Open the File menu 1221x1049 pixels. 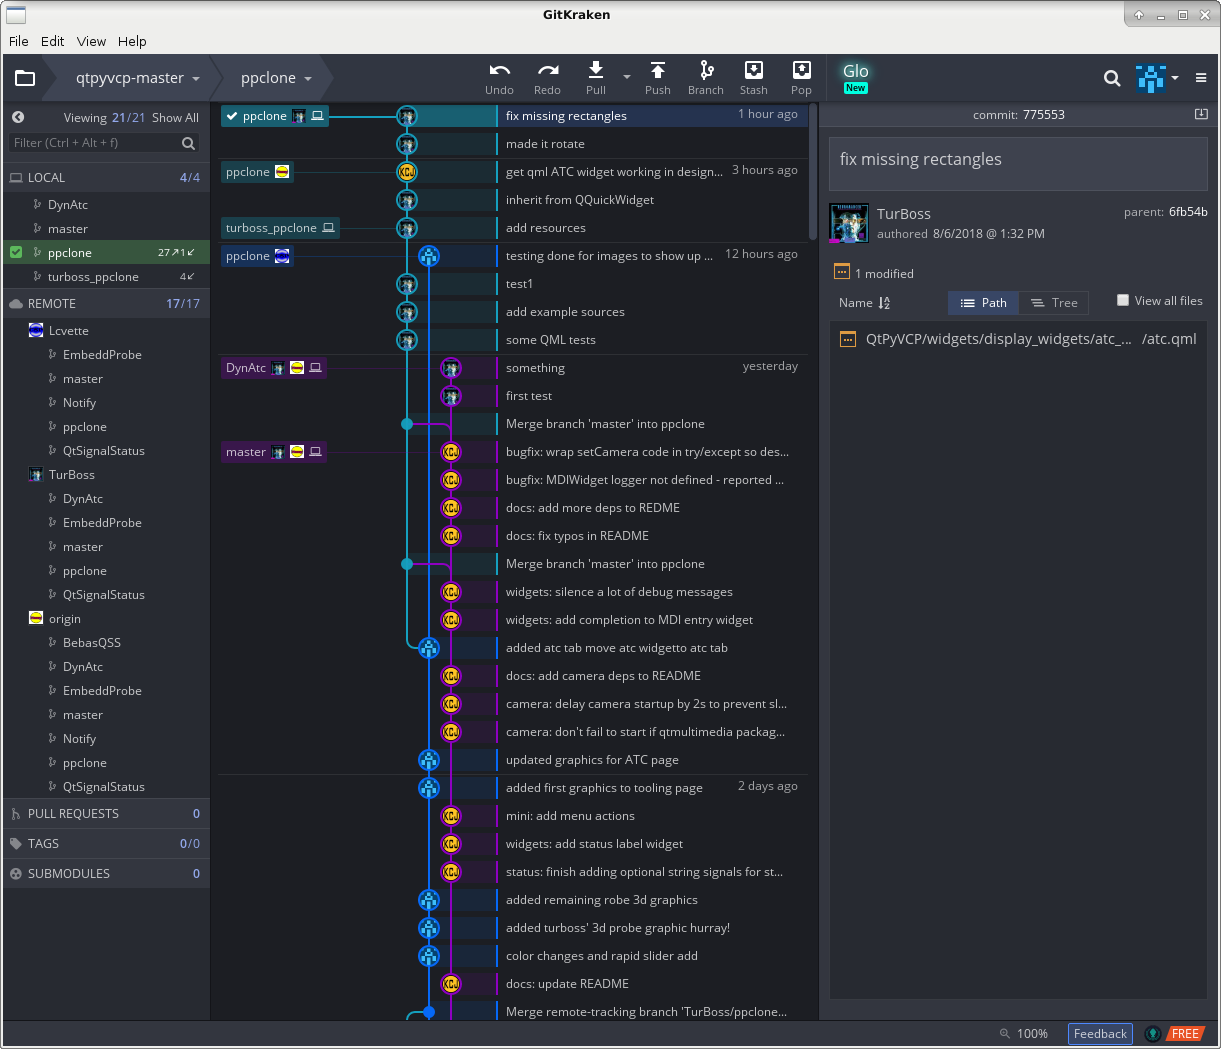(19, 41)
